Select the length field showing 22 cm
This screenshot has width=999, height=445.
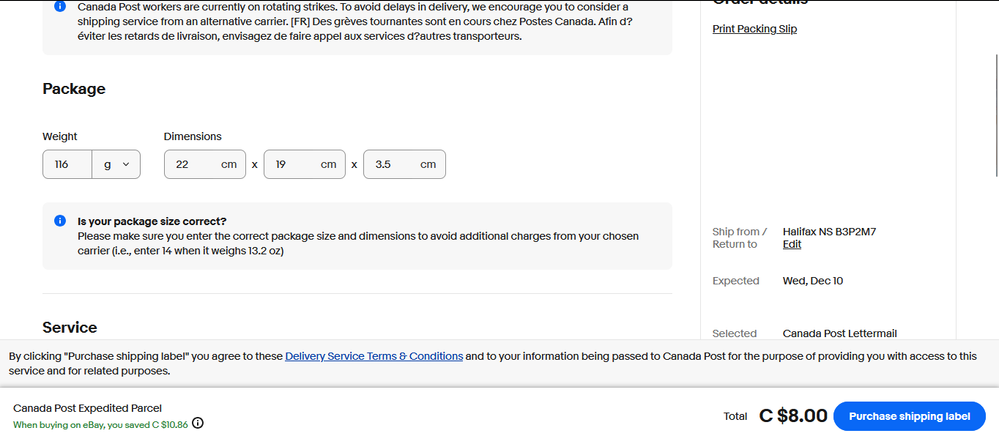(x=204, y=164)
